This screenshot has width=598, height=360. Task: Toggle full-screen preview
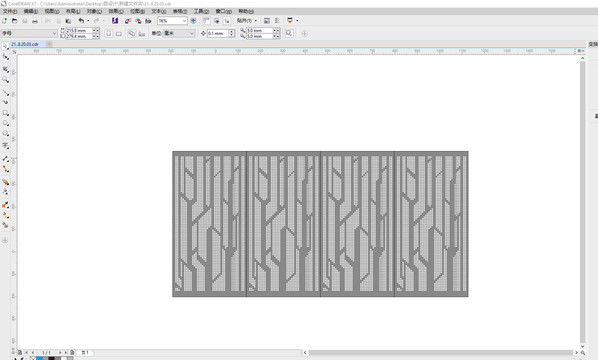(x=193, y=21)
